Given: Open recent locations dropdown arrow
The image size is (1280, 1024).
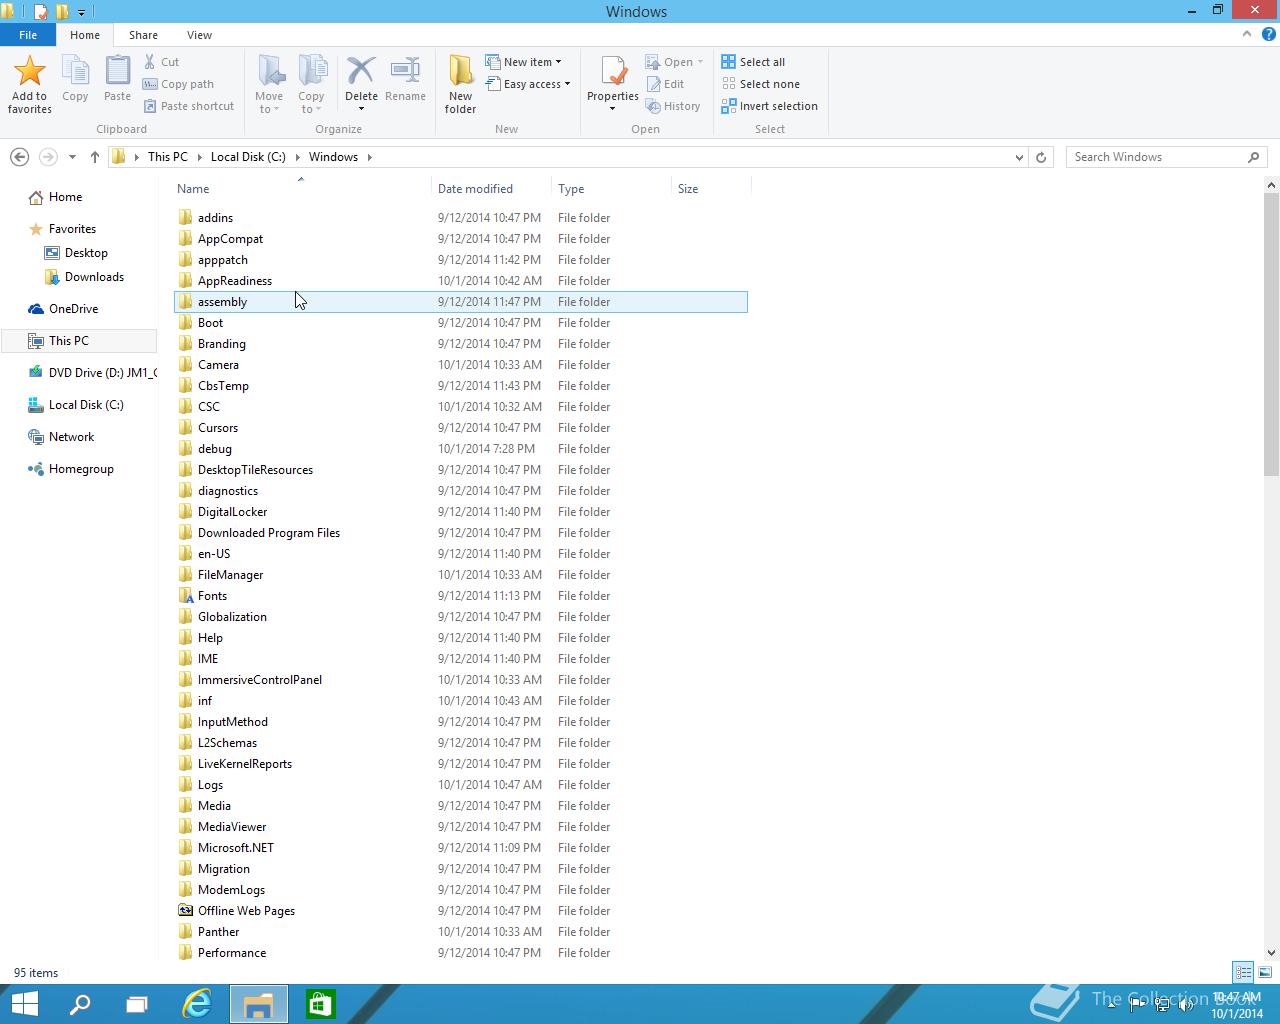Looking at the screenshot, I should click(x=72, y=157).
